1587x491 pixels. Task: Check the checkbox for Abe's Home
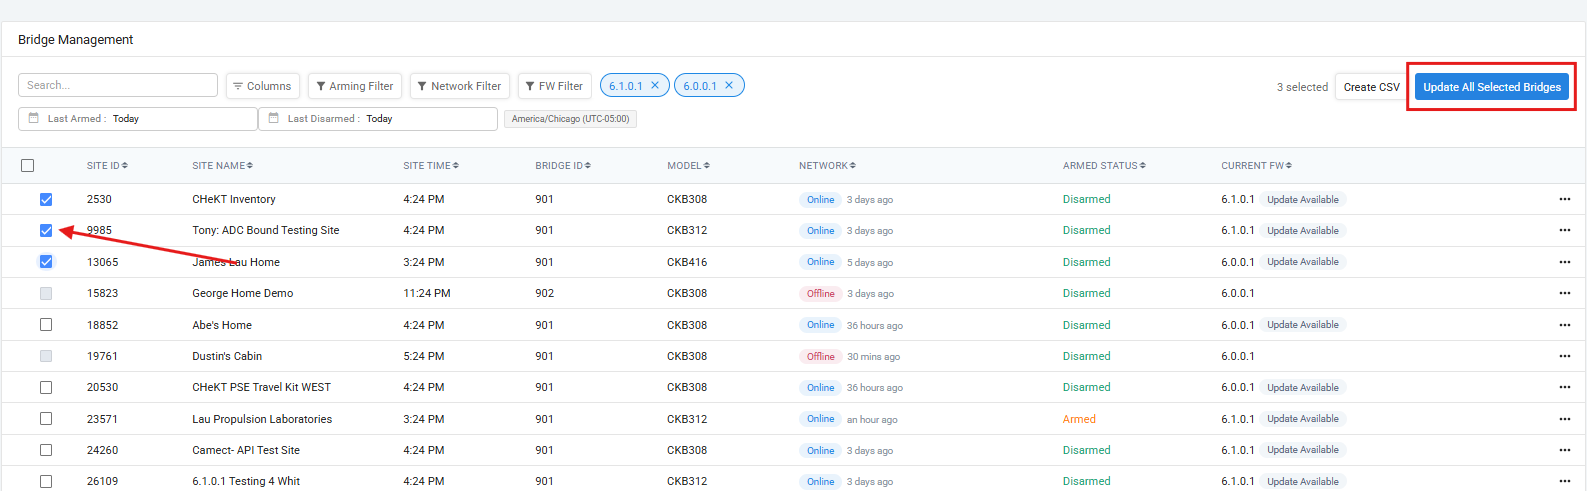[x=46, y=325]
